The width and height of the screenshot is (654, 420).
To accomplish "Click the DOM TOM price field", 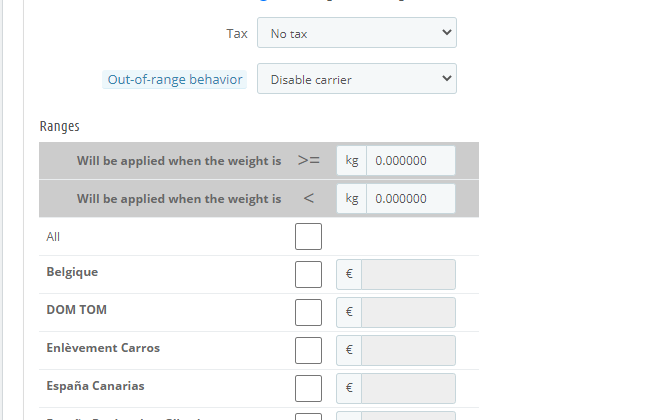I will pos(408,312).
